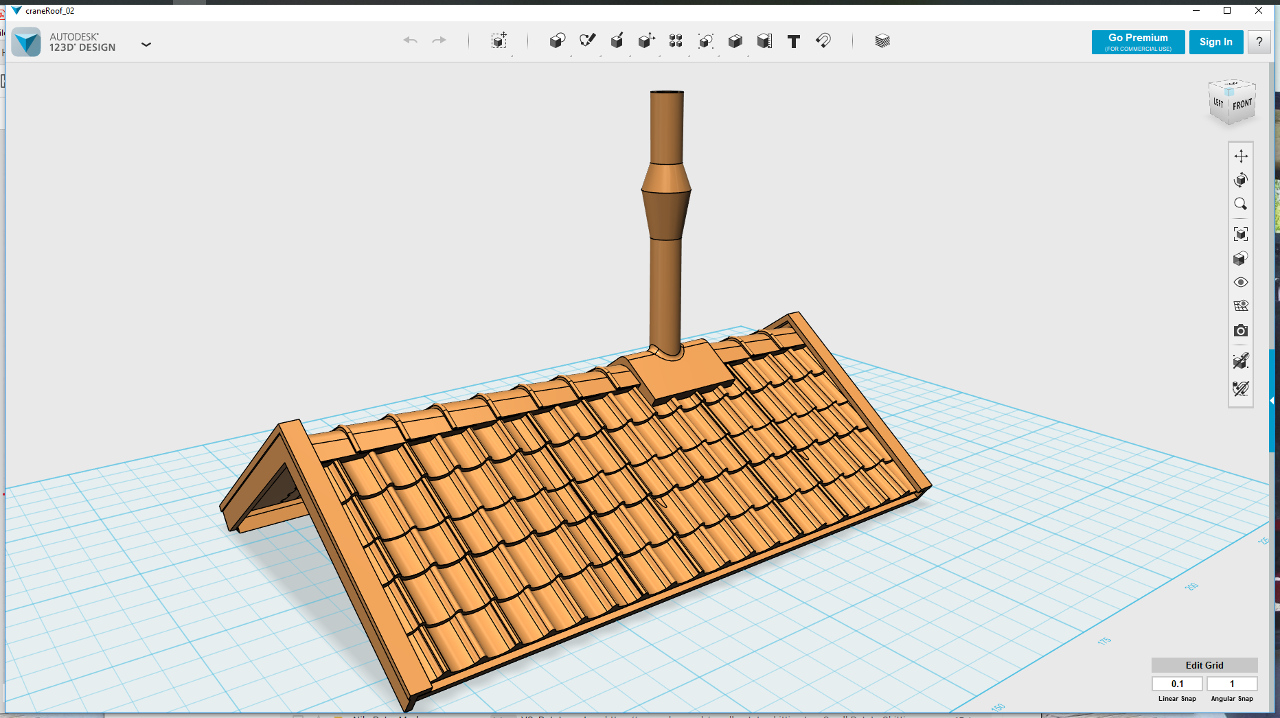Redo the last action
This screenshot has height=718, width=1280.
439,41
